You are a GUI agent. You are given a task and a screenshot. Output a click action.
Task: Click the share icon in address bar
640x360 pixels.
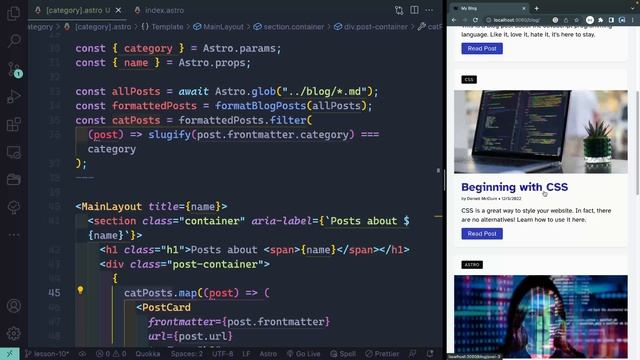pyautogui.click(x=566, y=20)
